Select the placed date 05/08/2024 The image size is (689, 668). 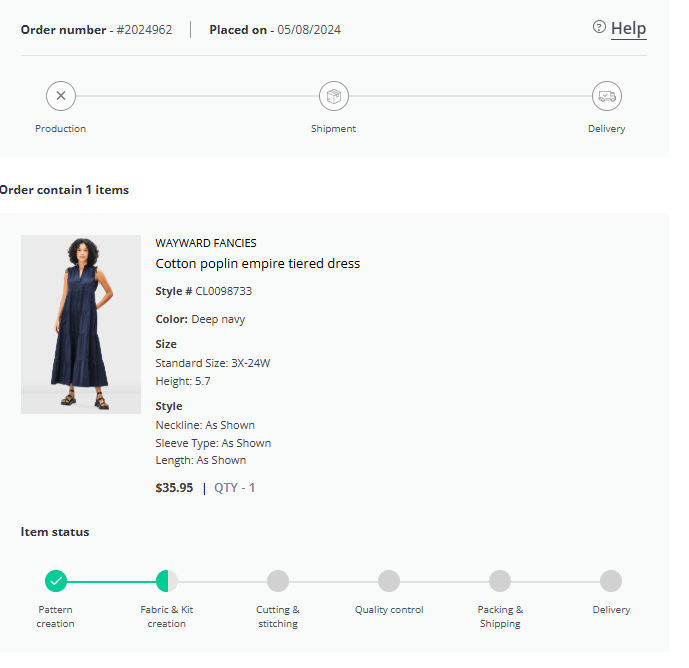(x=309, y=30)
